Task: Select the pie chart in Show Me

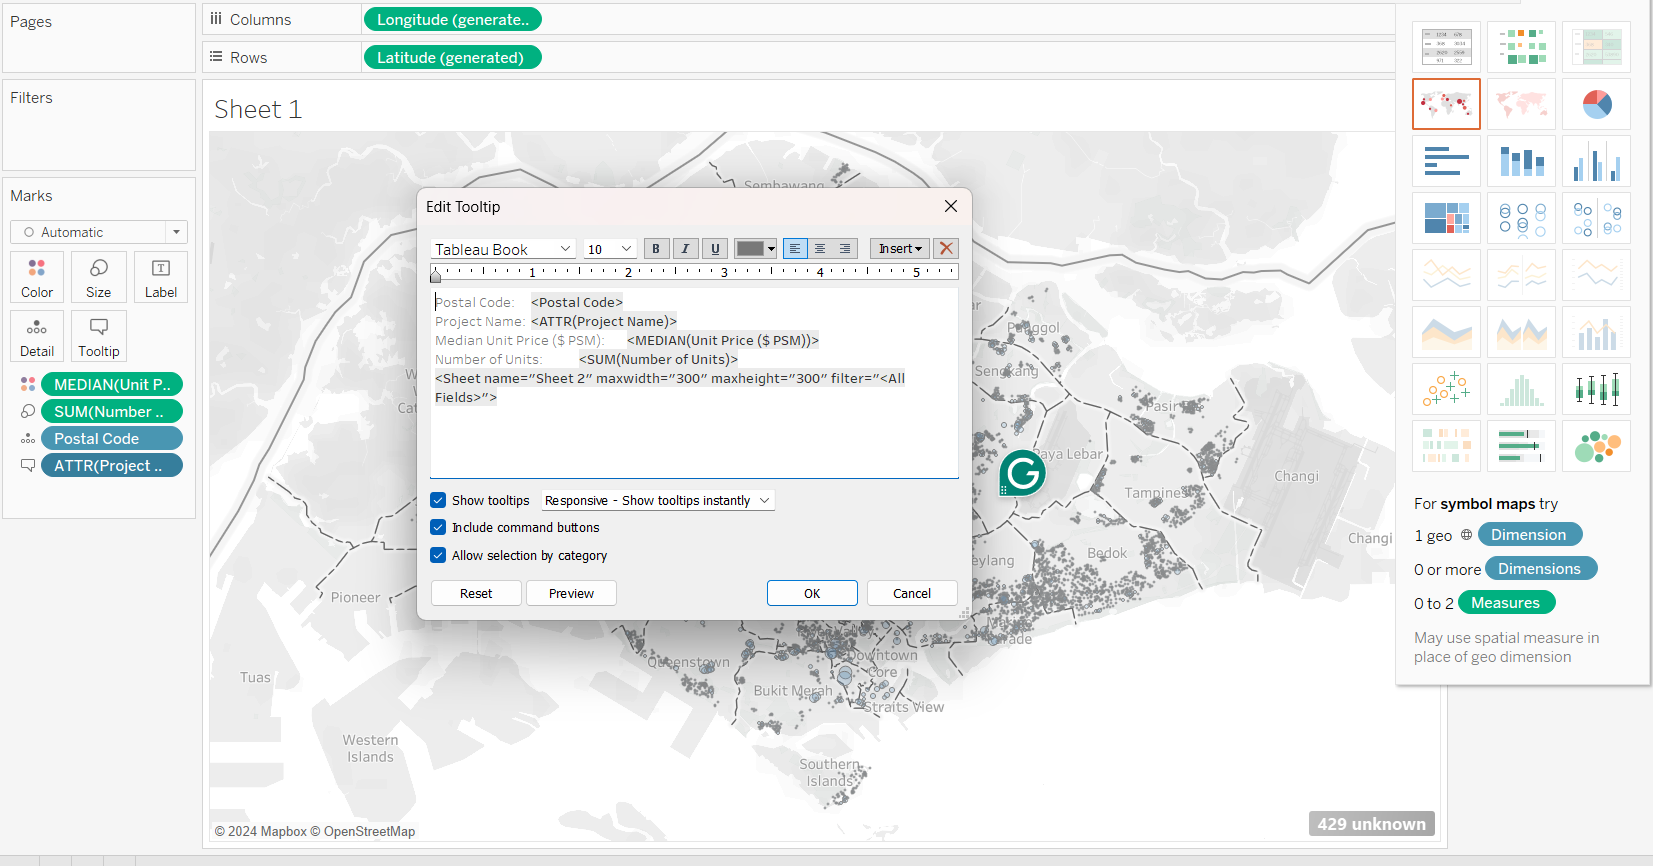Action: pyautogui.click(x=1596, y=104)
